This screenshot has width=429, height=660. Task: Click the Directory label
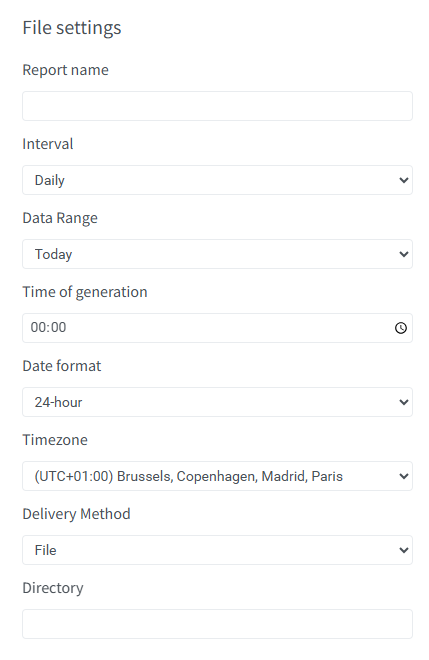[x=53, y=588]
